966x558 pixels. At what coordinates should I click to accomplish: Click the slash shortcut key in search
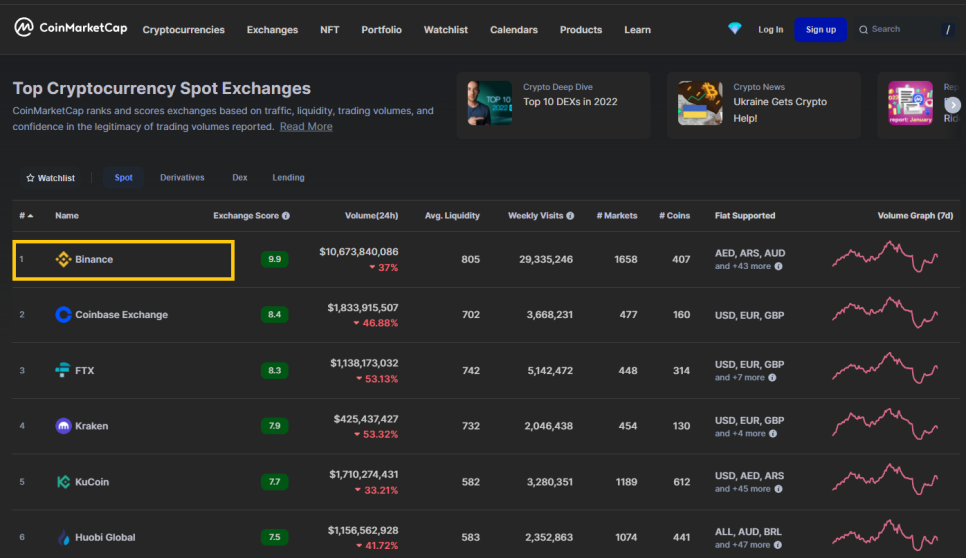(948, 30)
